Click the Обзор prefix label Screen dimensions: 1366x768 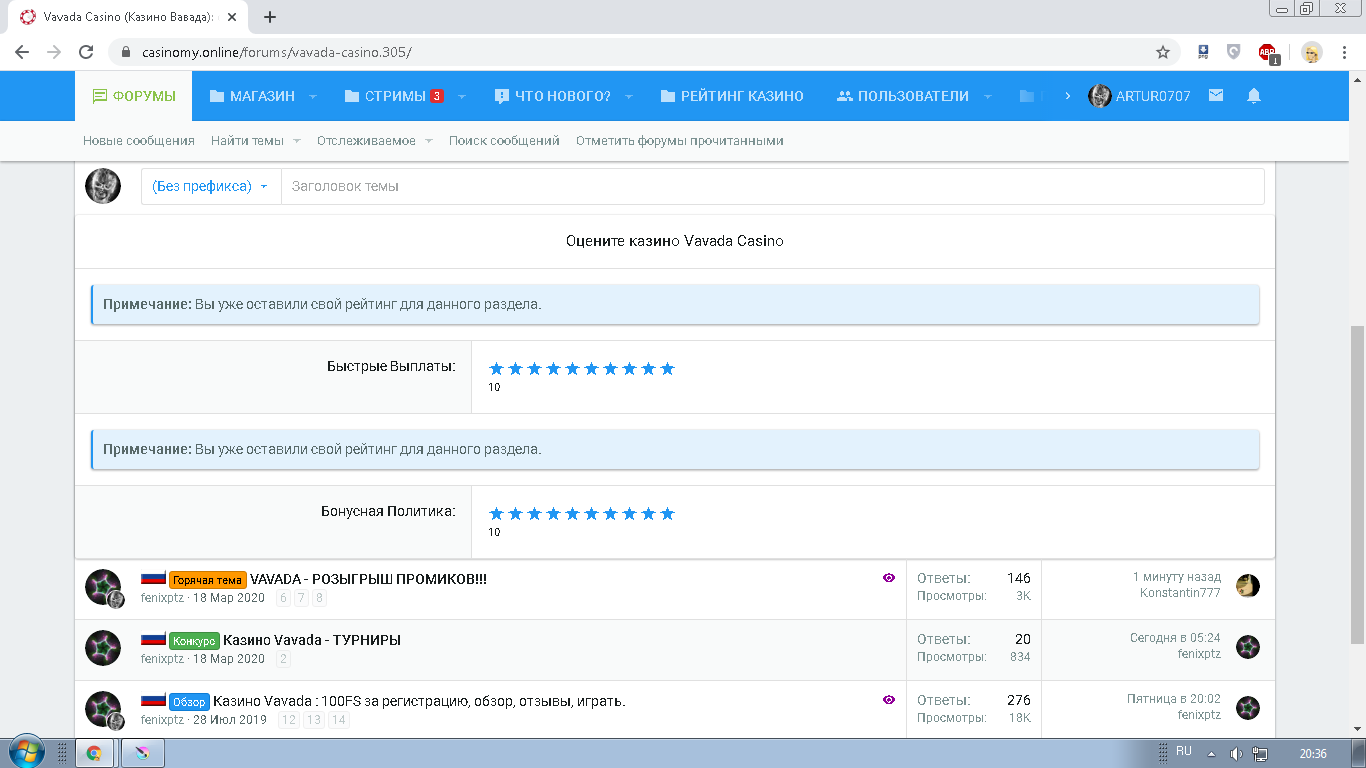[x=189, y=702]
